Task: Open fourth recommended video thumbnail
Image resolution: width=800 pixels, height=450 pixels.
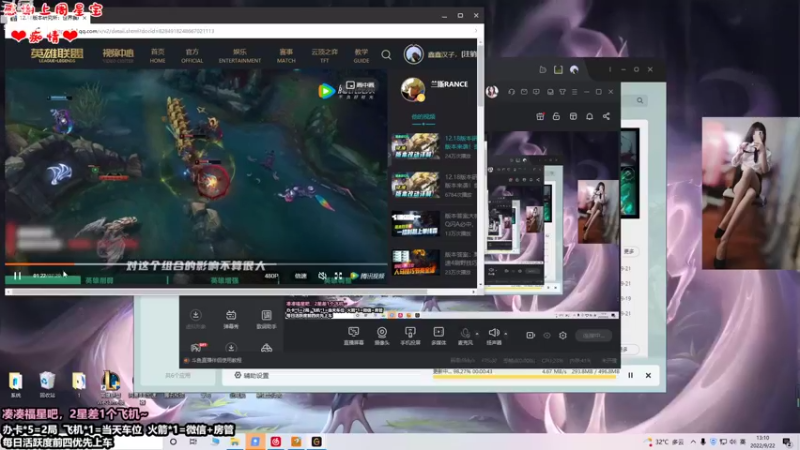Action: point(415,262)
